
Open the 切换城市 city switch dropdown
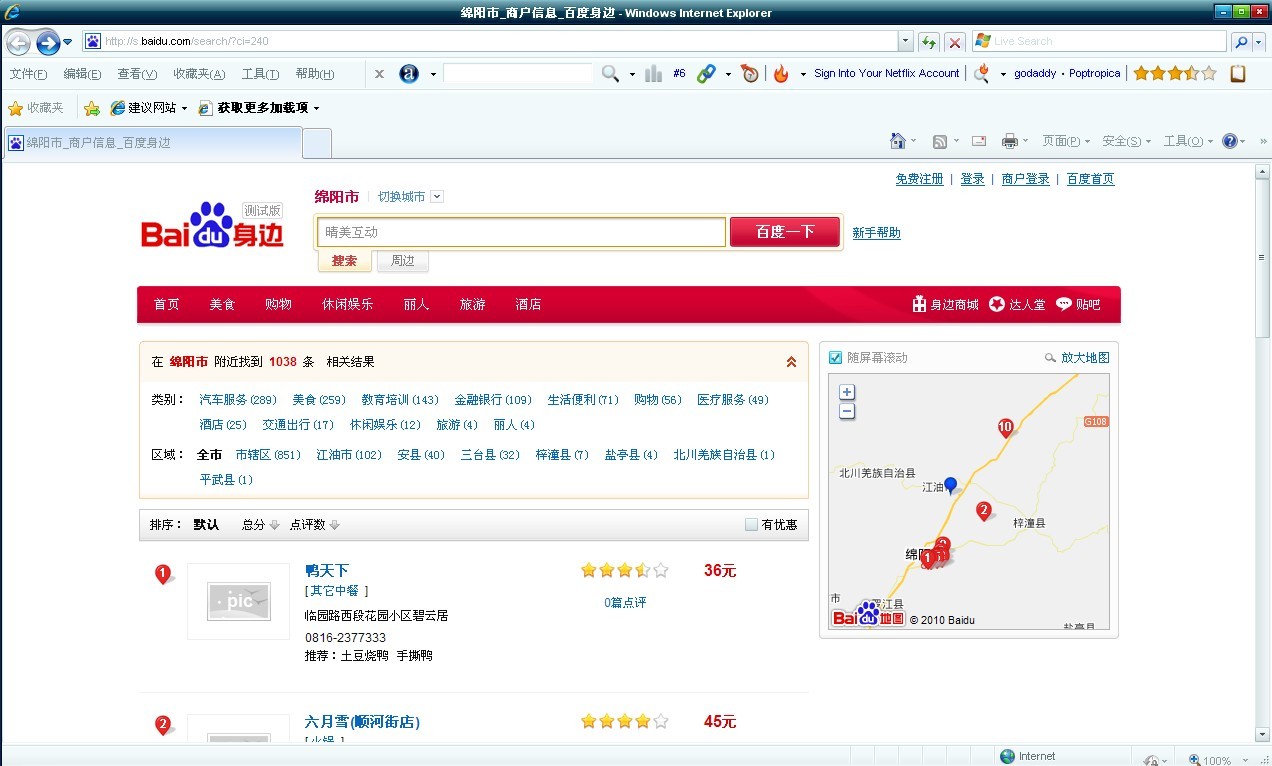437,197
